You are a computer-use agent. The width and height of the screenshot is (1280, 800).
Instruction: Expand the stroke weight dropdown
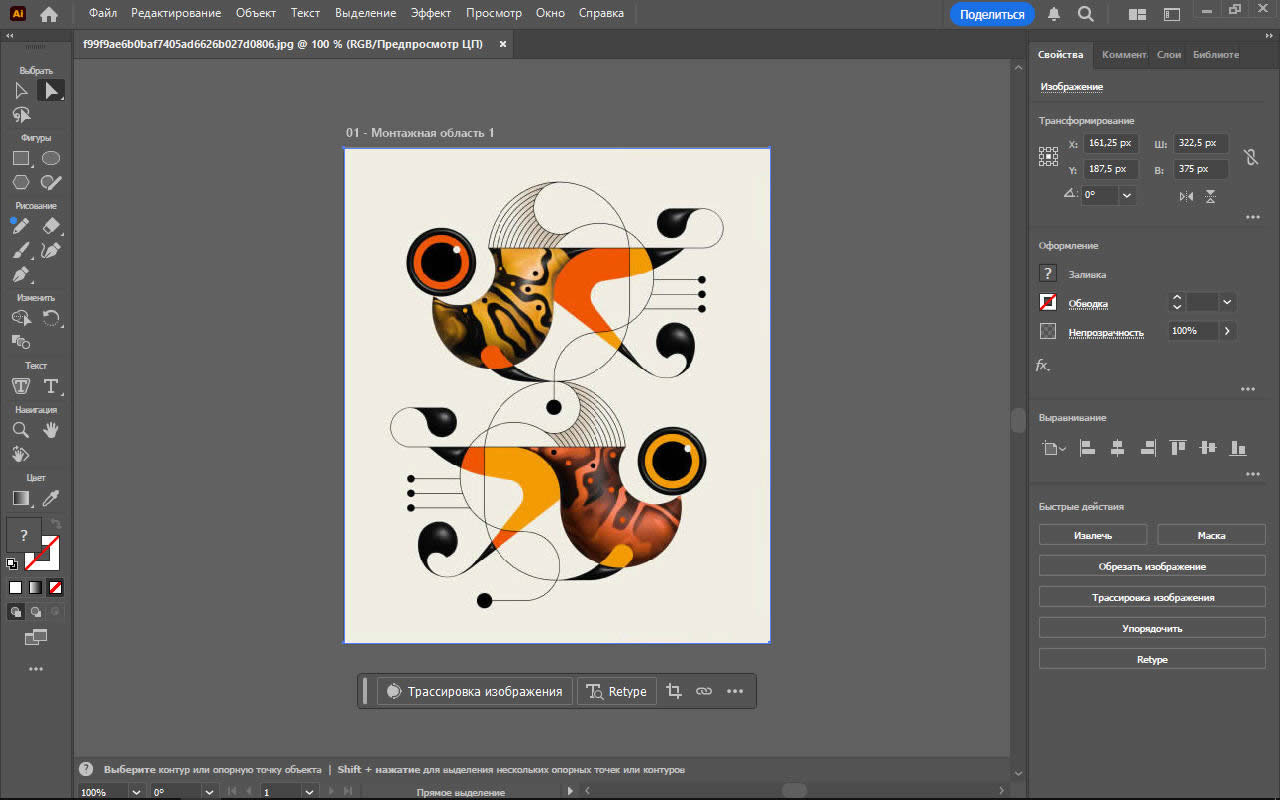[x=1227, y=302]
